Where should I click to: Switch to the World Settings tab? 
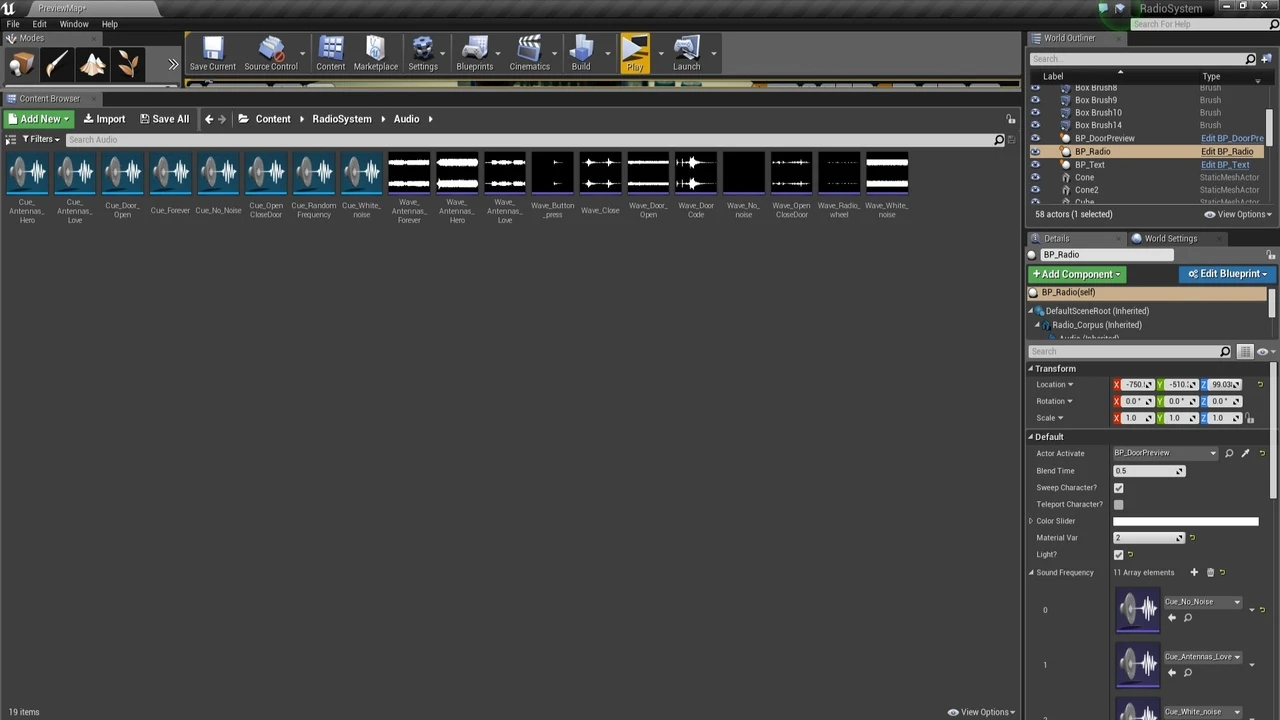tap(1170, 239)
